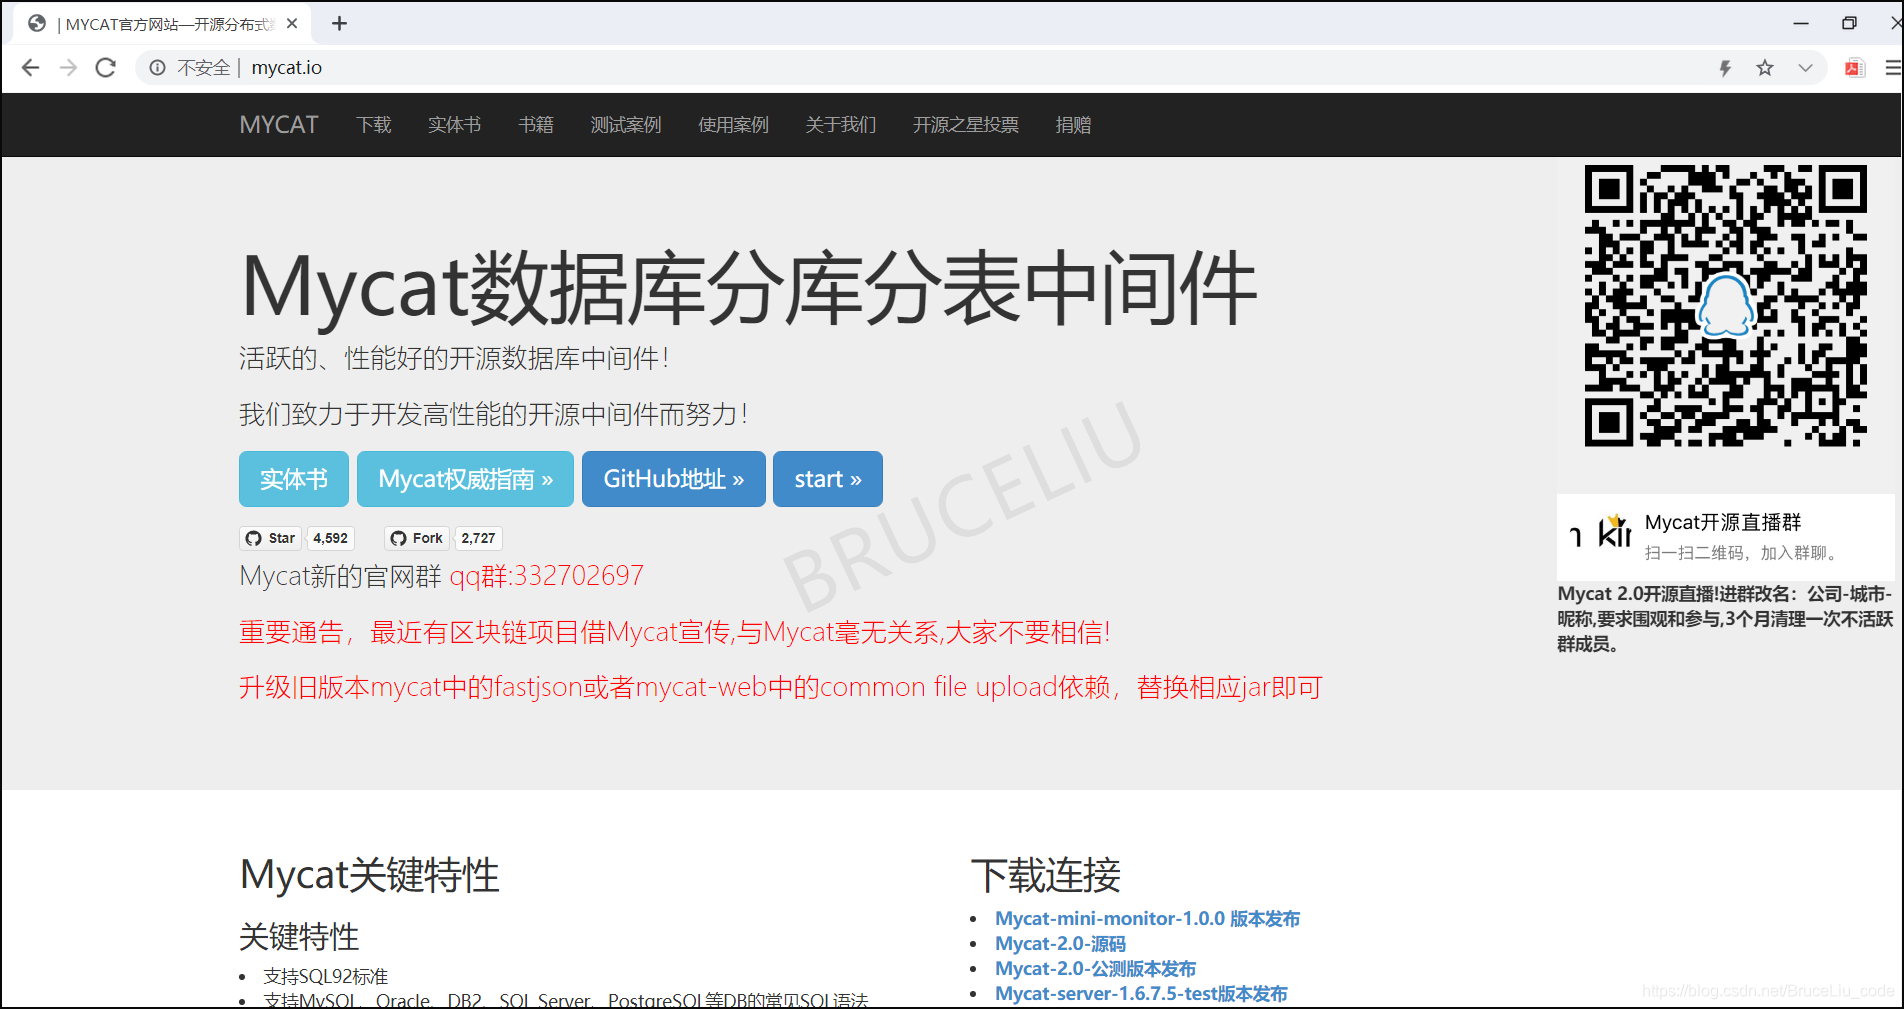The height and width of the screenshot is (1009, 1904).
Task: Click the 下载连接 heading
Action: (1046, 875)
